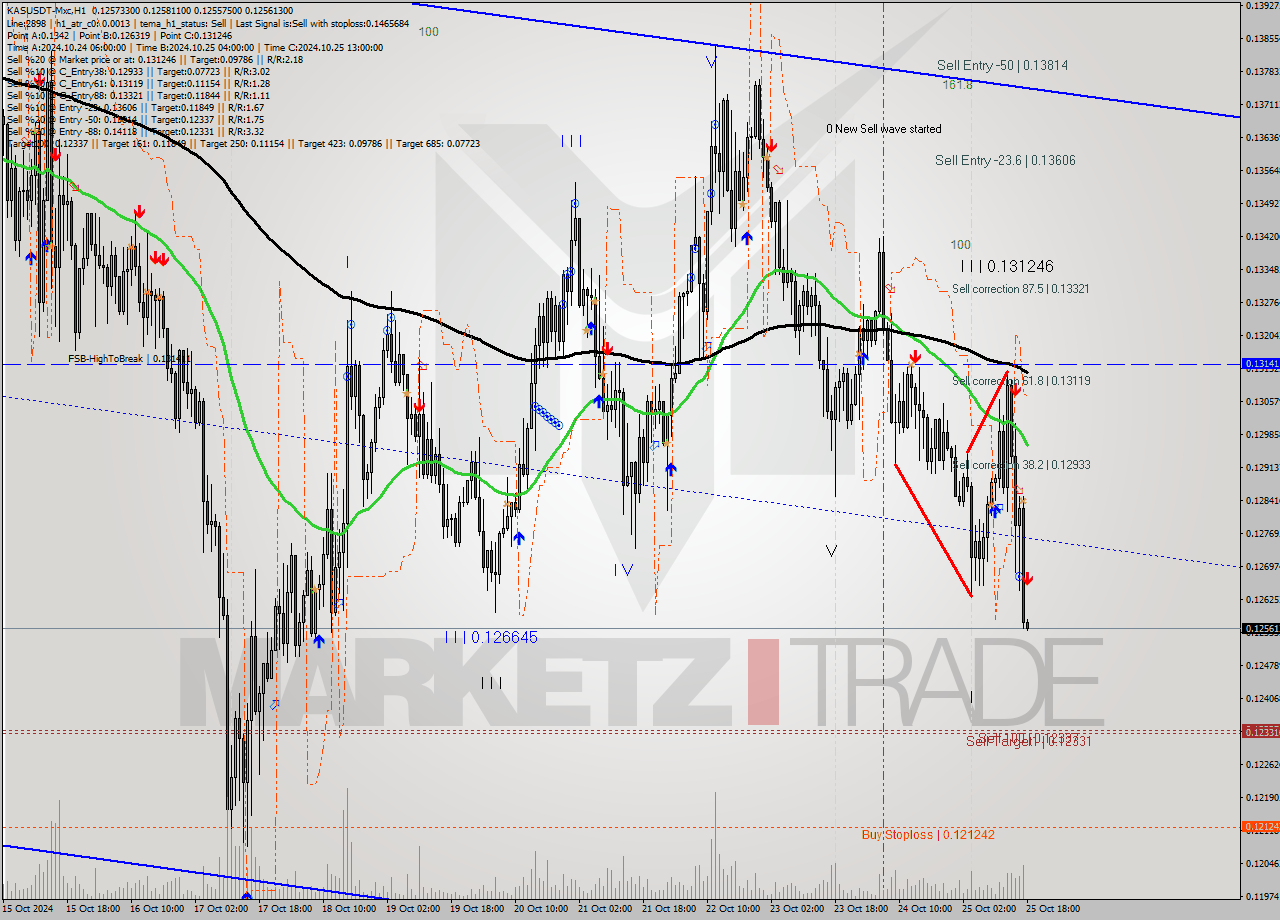1280x920 pixels.
Task: Click the '17 Oct 02:00' time label
Action: [221, 909]
